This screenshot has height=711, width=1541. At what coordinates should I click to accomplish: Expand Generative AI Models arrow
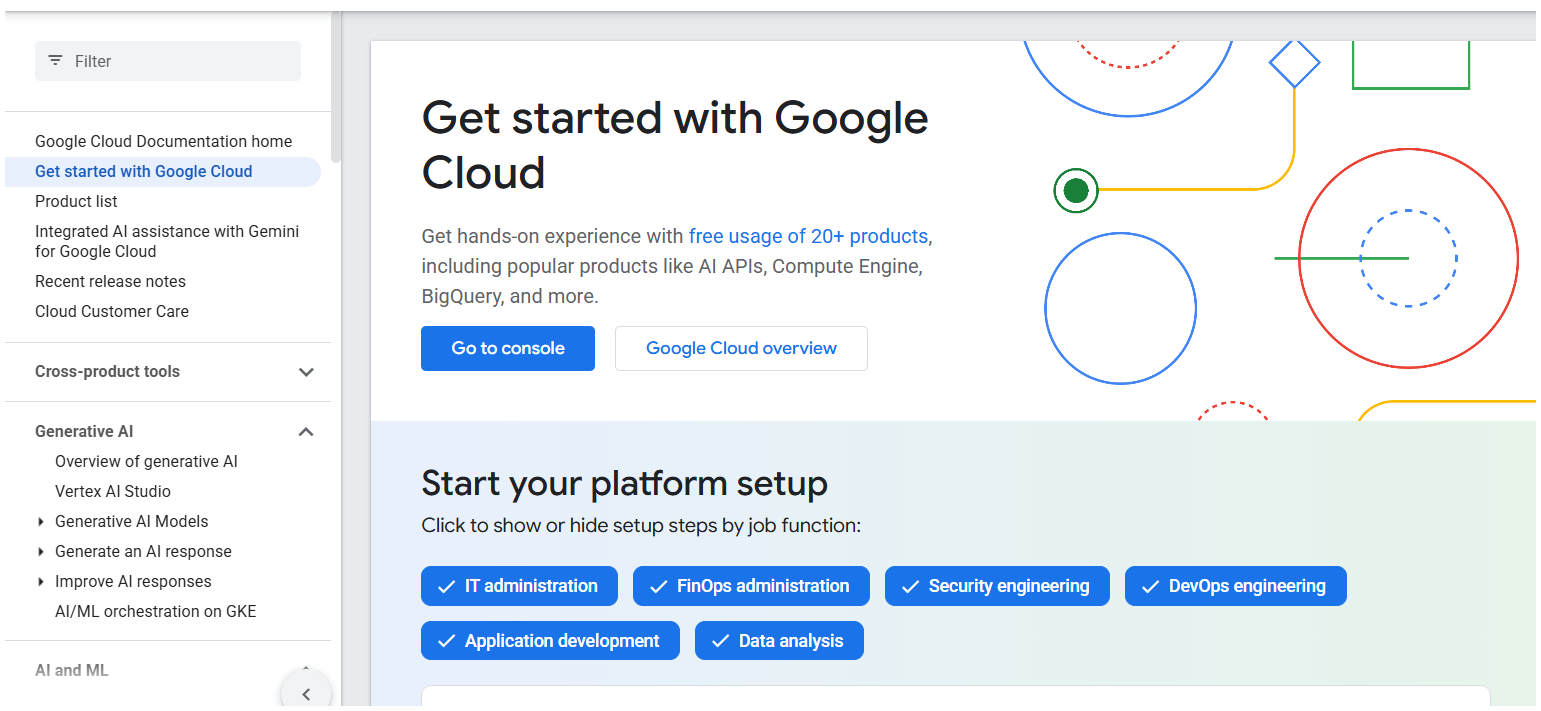tap(41, 521)
